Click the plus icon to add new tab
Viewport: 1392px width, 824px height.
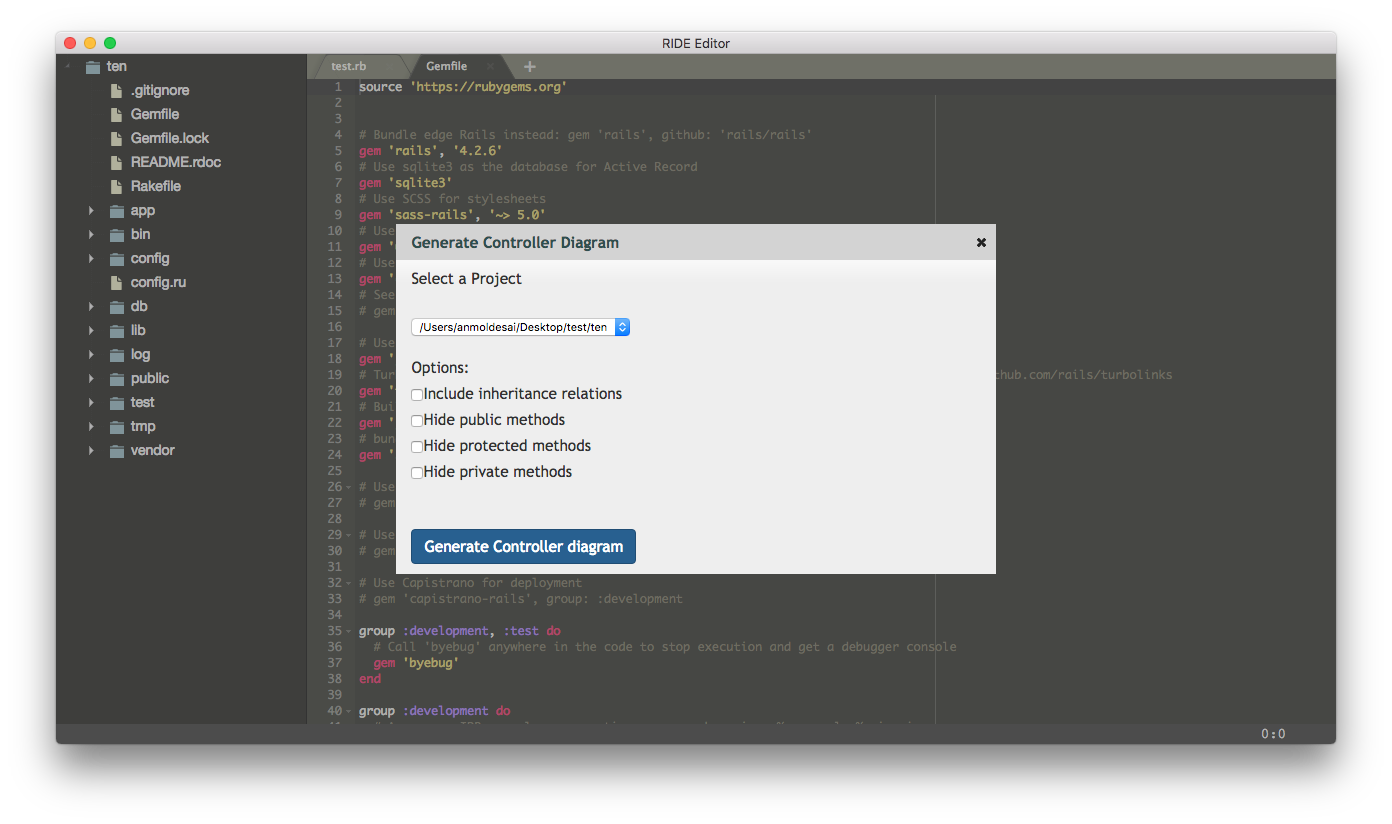point(530,67)
